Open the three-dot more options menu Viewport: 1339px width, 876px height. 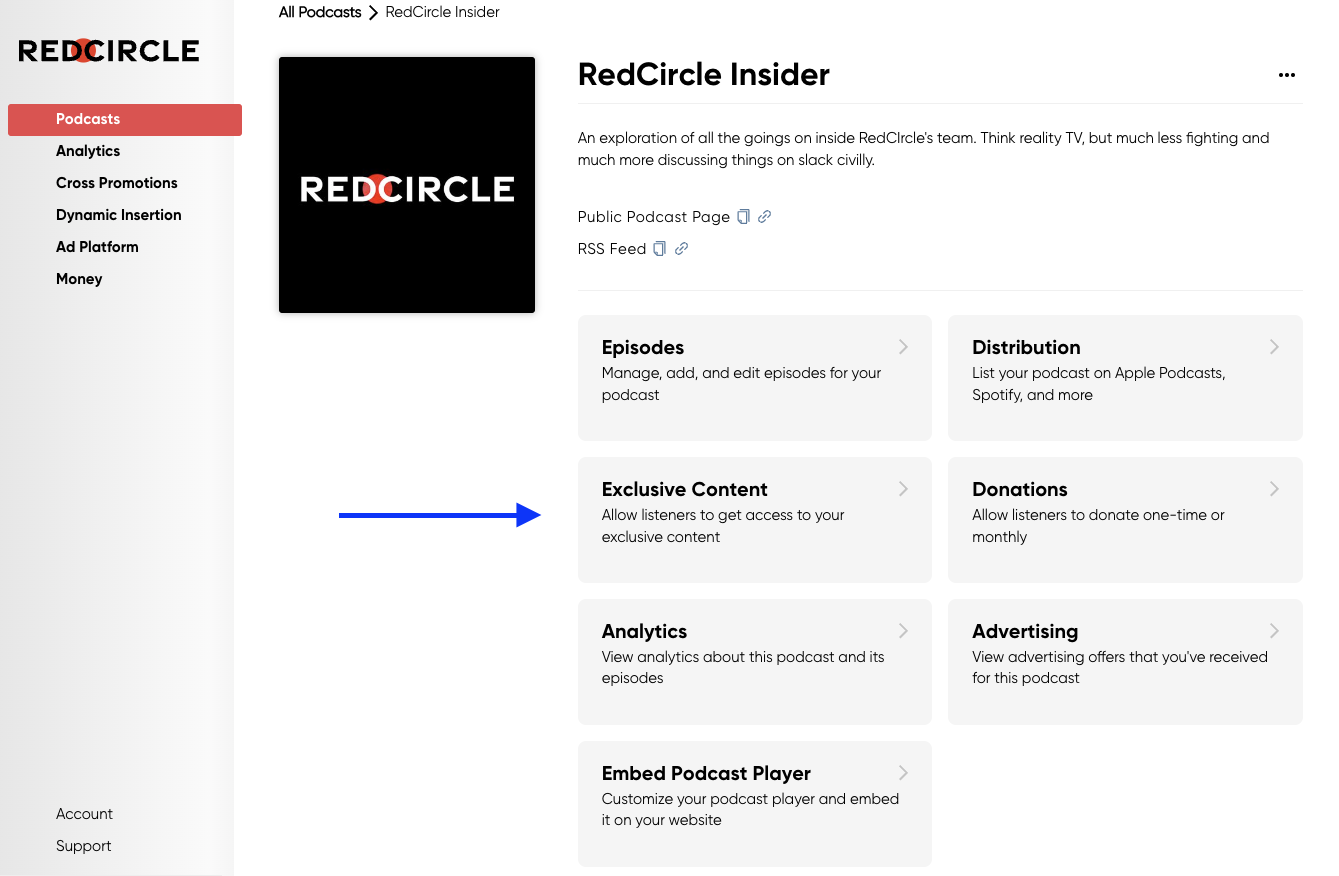(1287, 75)
